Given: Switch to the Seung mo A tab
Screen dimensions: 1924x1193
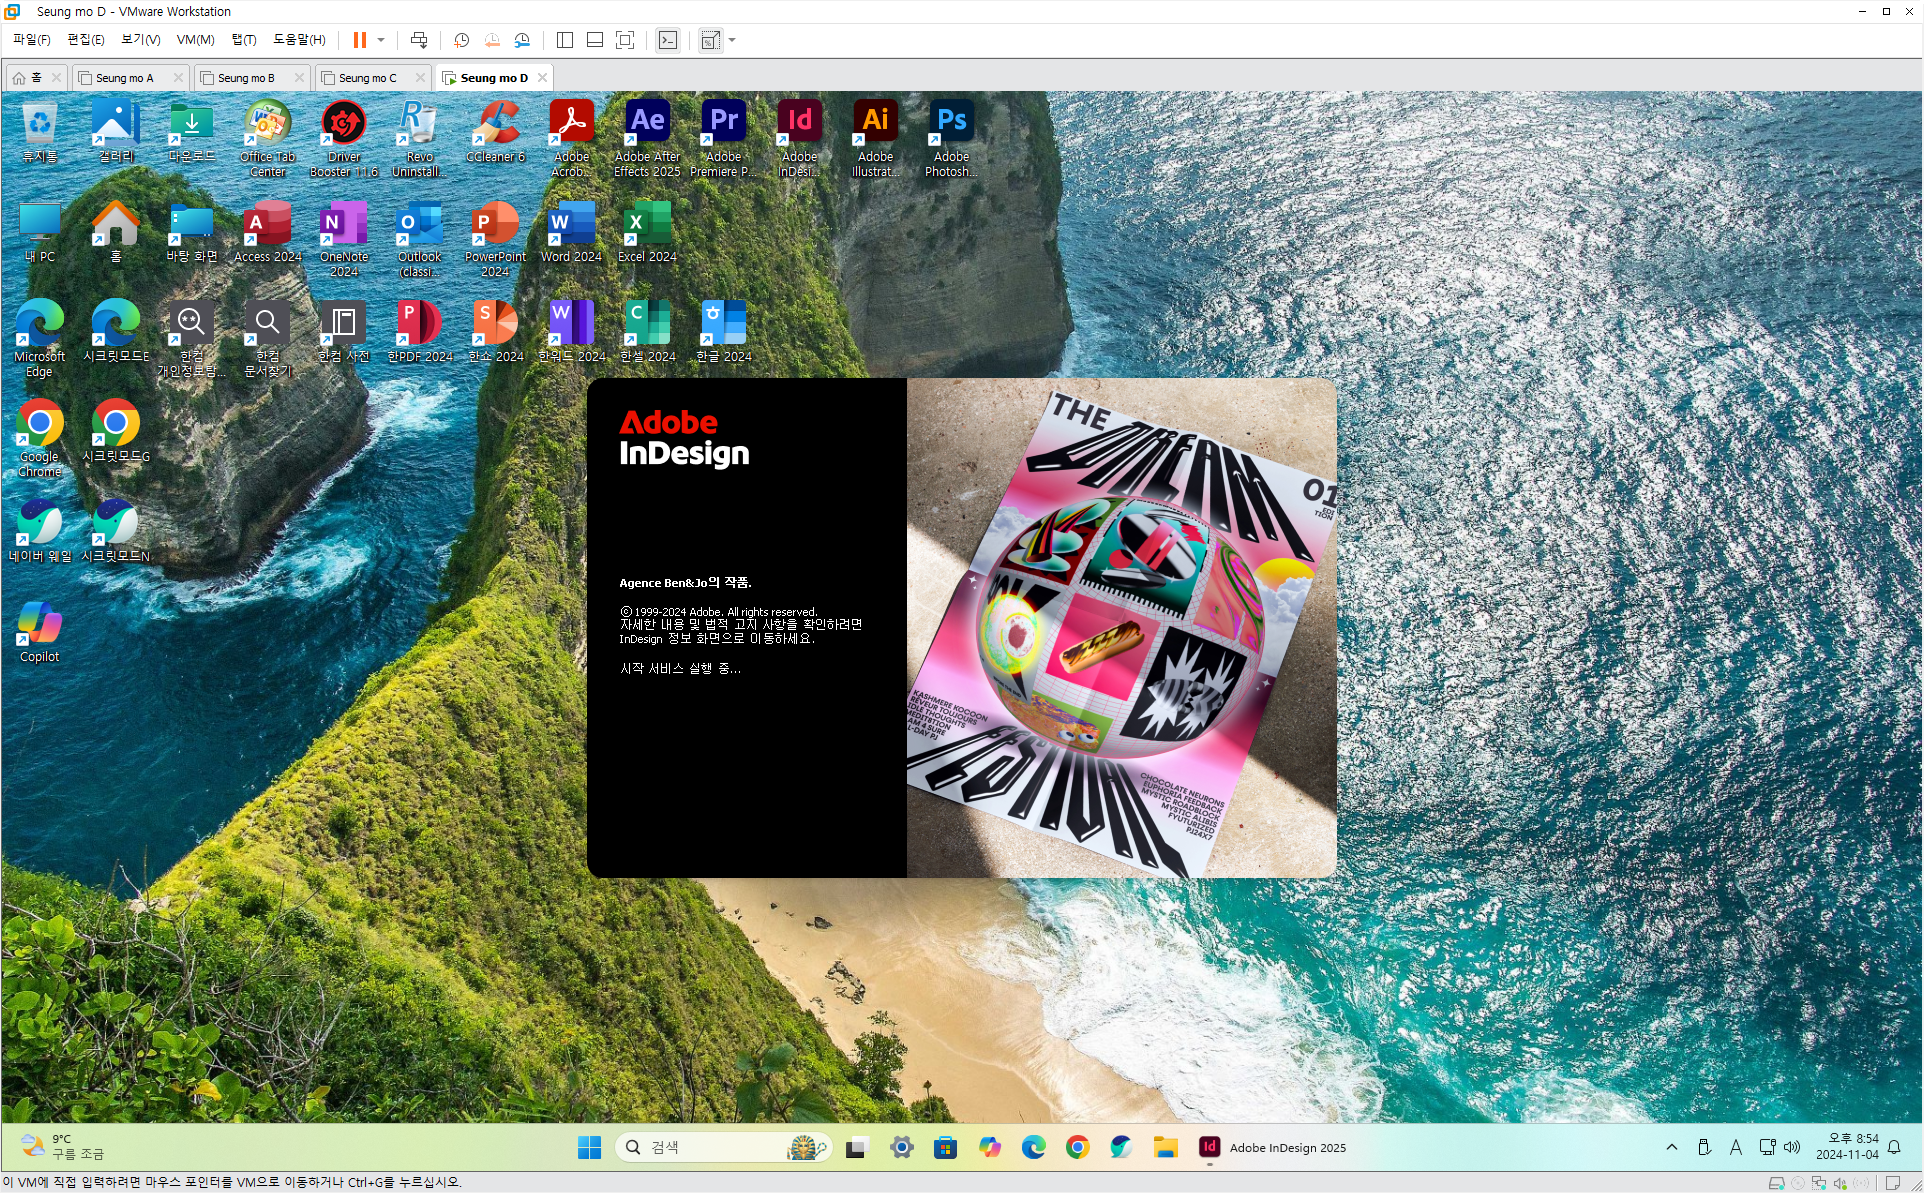Looking at the screenshot, I should pyautogui.click(x=125, y=78).
